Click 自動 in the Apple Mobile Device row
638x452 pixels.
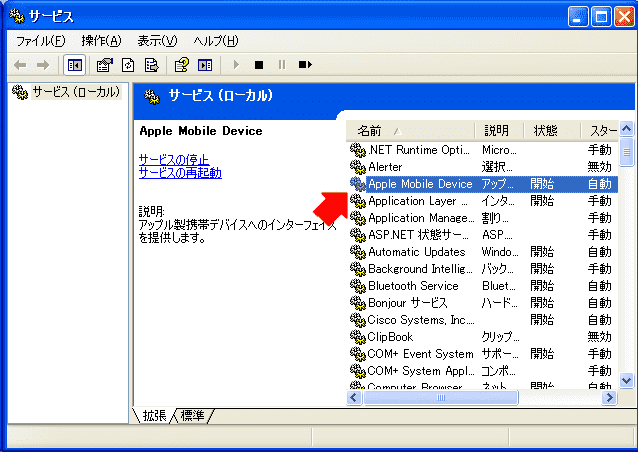pyautogui.click(x=600, y=184)
